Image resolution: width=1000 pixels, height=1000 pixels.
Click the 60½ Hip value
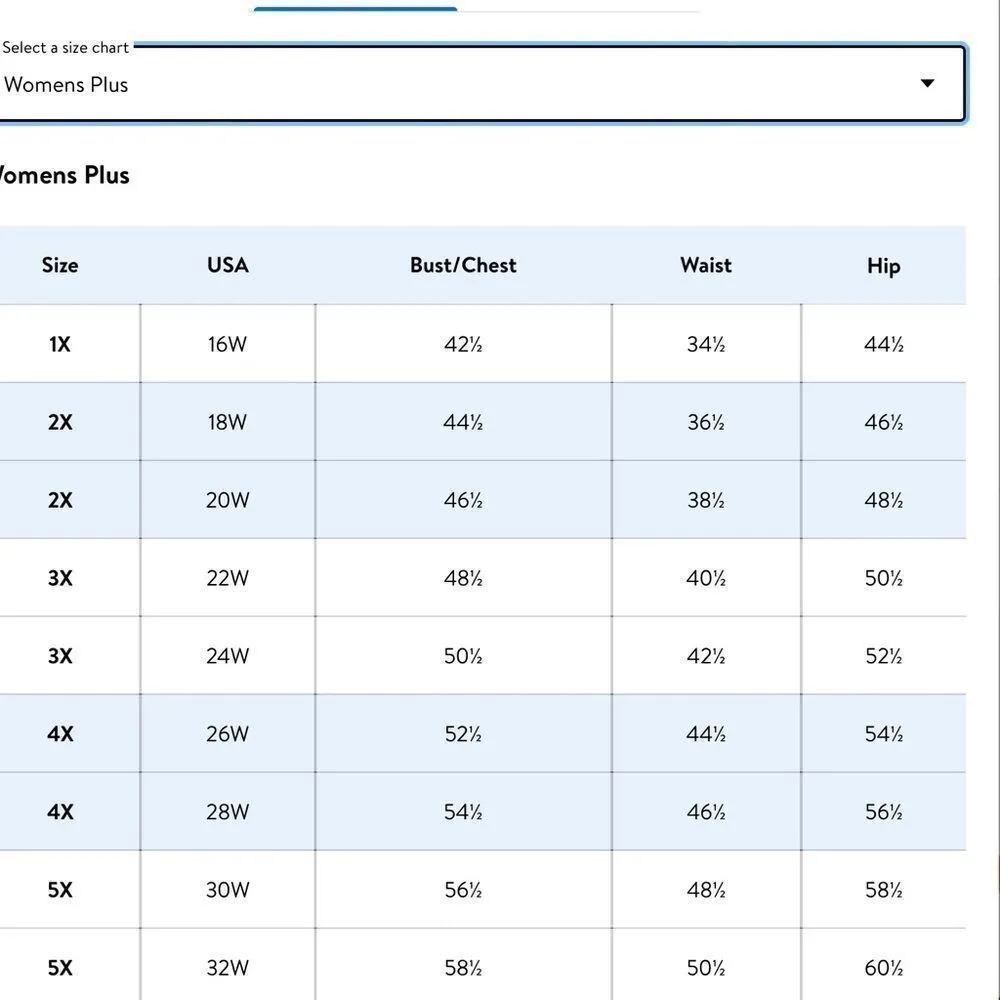(884, 968)
